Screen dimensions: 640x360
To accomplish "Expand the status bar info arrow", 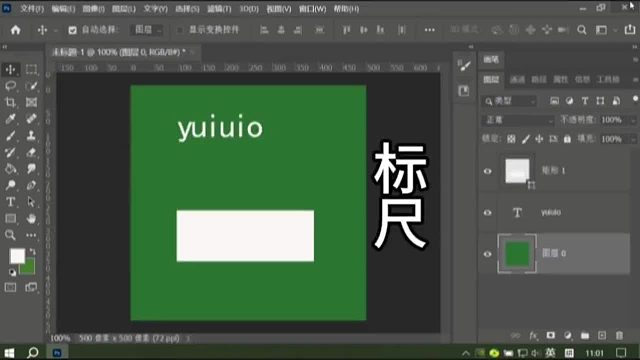I will (x=189, y=338).
